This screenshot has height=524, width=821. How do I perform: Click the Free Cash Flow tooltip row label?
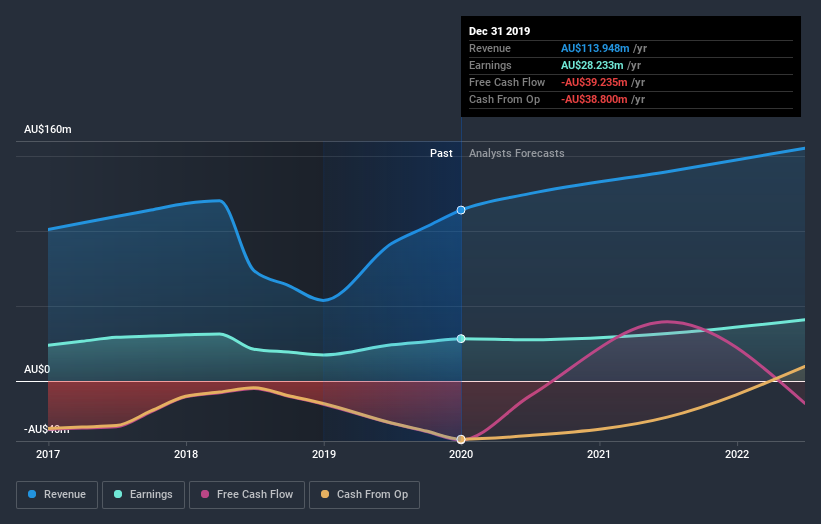tap(507, 83)
